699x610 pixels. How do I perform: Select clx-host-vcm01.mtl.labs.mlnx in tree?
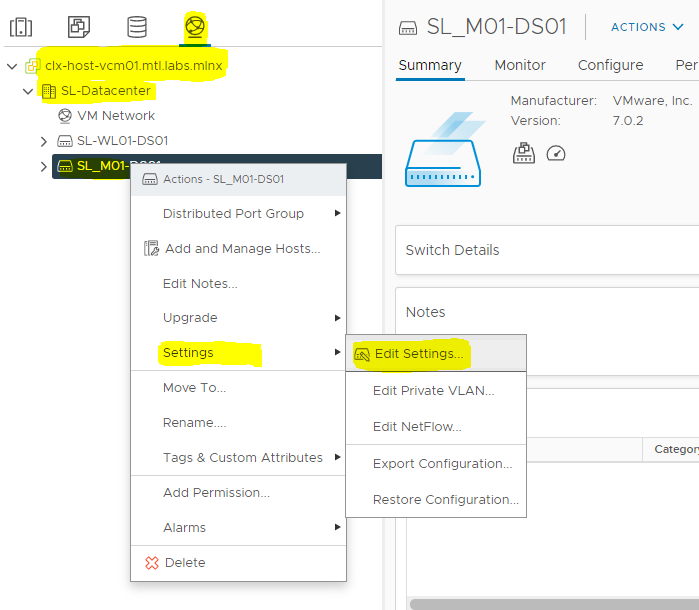134,66
